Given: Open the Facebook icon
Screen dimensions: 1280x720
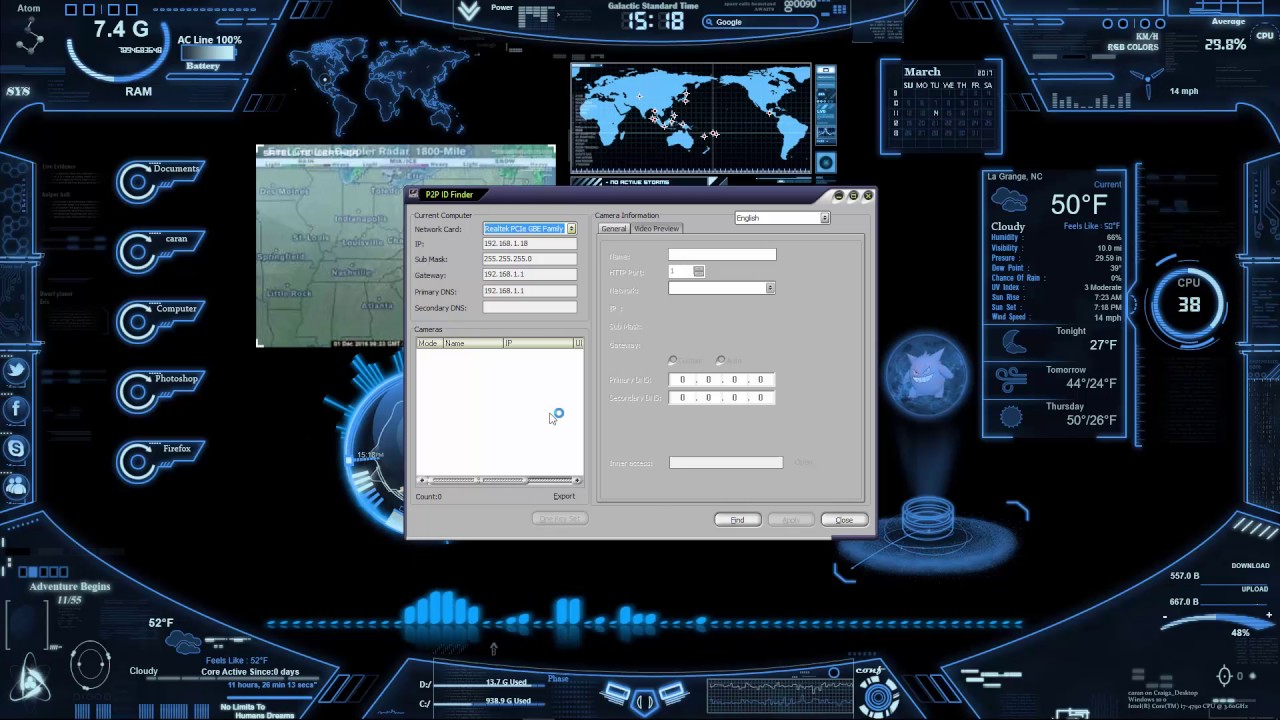Looking at the screenshot, I should tap(15, 408).
